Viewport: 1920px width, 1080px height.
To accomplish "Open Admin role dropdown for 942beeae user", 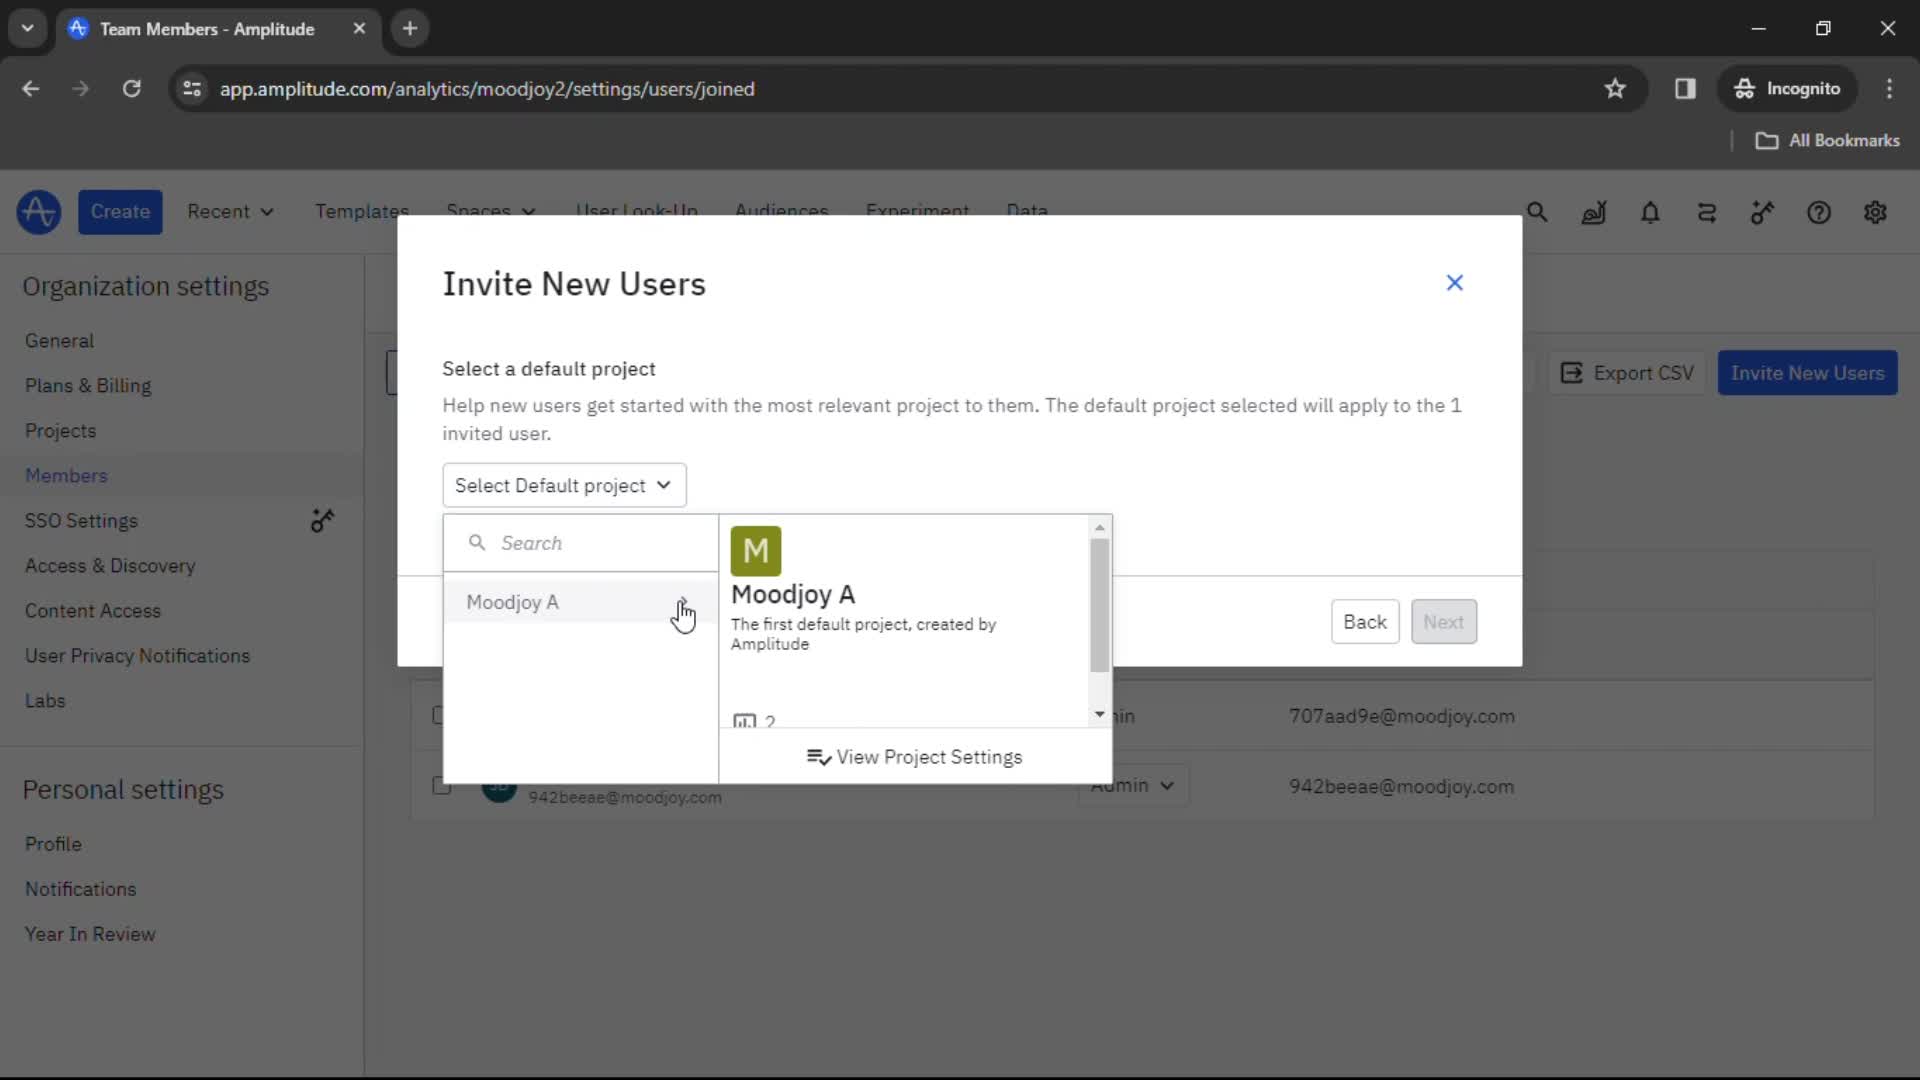I will (x=1133, y=786).
